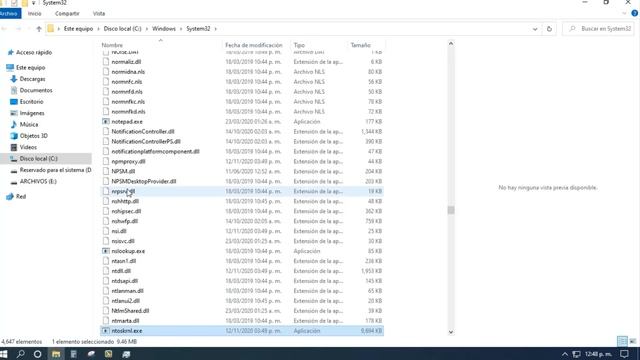This screenshot has width=640, height=360.
Task: Switch to large icons view layout
Action: click(x=633, y=341)
